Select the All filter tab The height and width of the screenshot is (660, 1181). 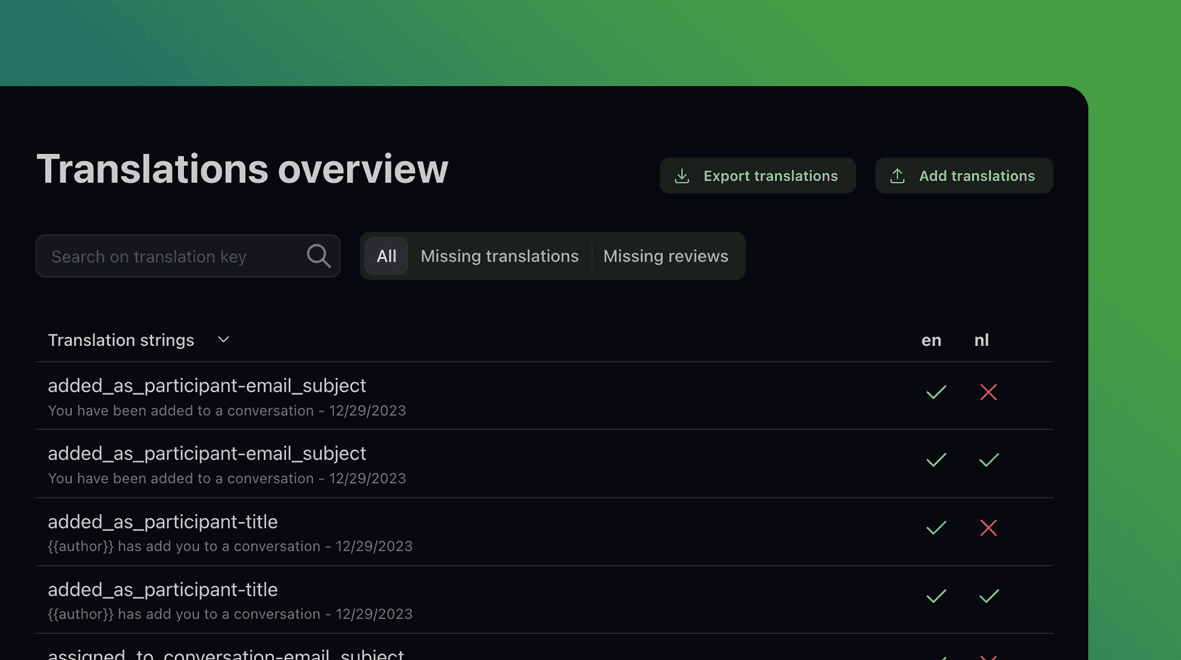pos(386,256)
